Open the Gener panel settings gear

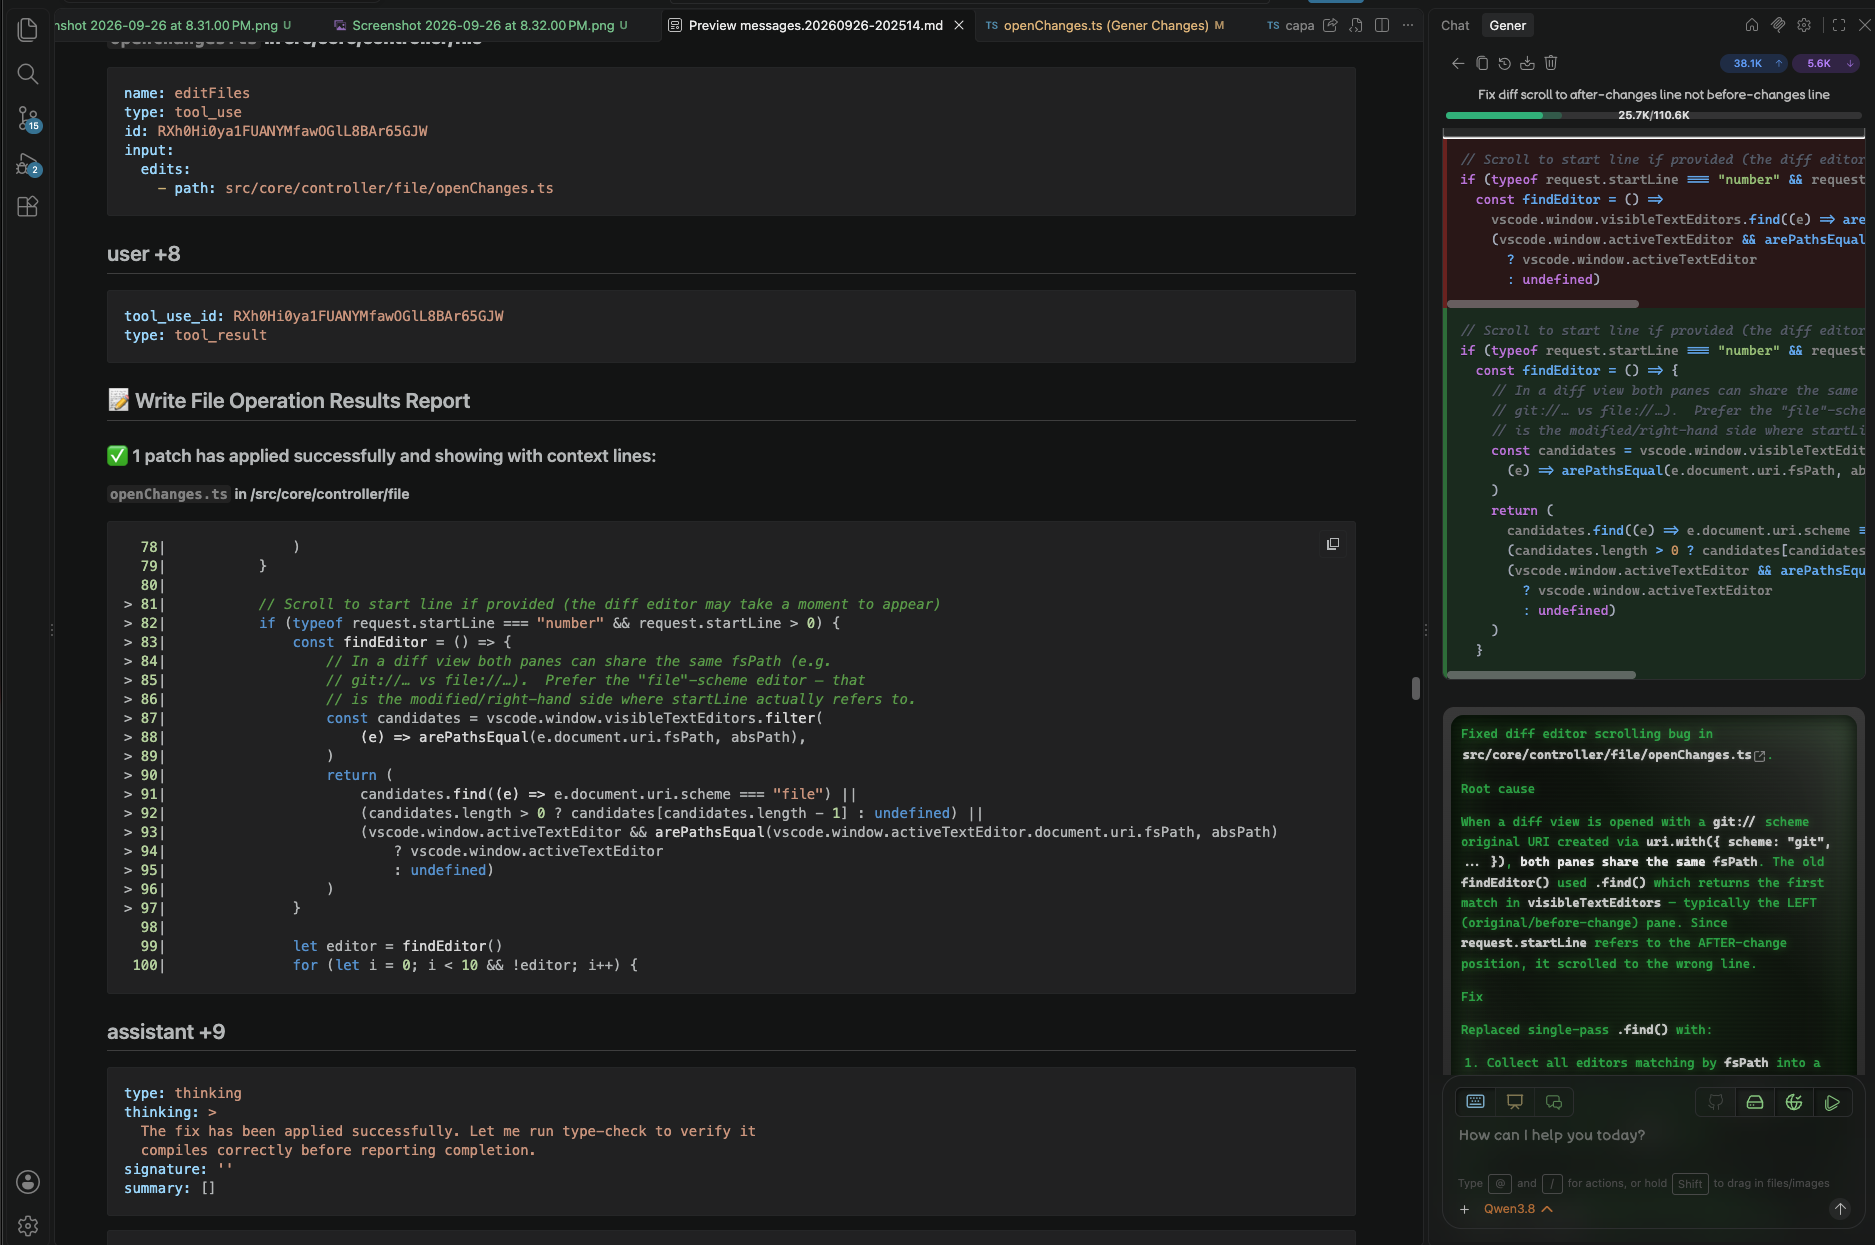pos(1804,25)
